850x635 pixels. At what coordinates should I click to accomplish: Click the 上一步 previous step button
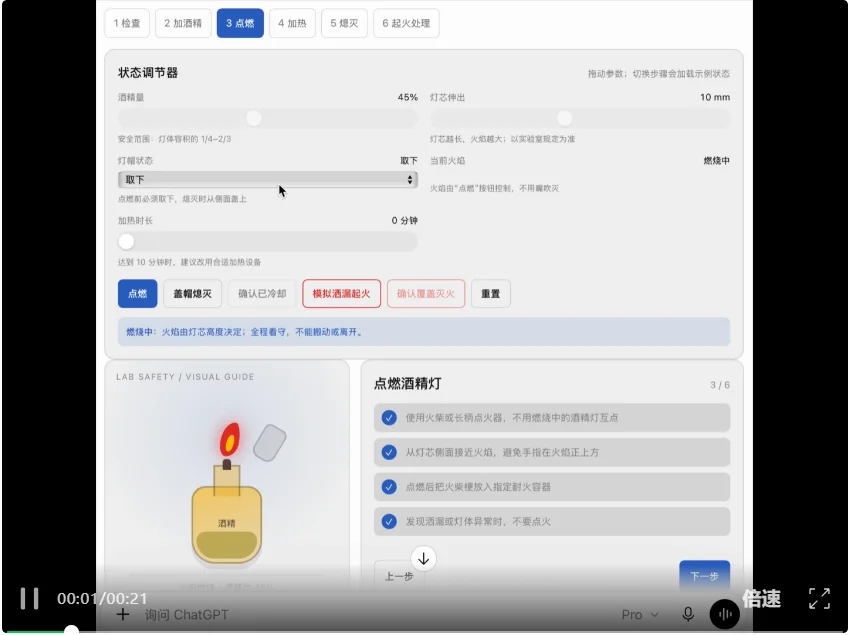399,576
